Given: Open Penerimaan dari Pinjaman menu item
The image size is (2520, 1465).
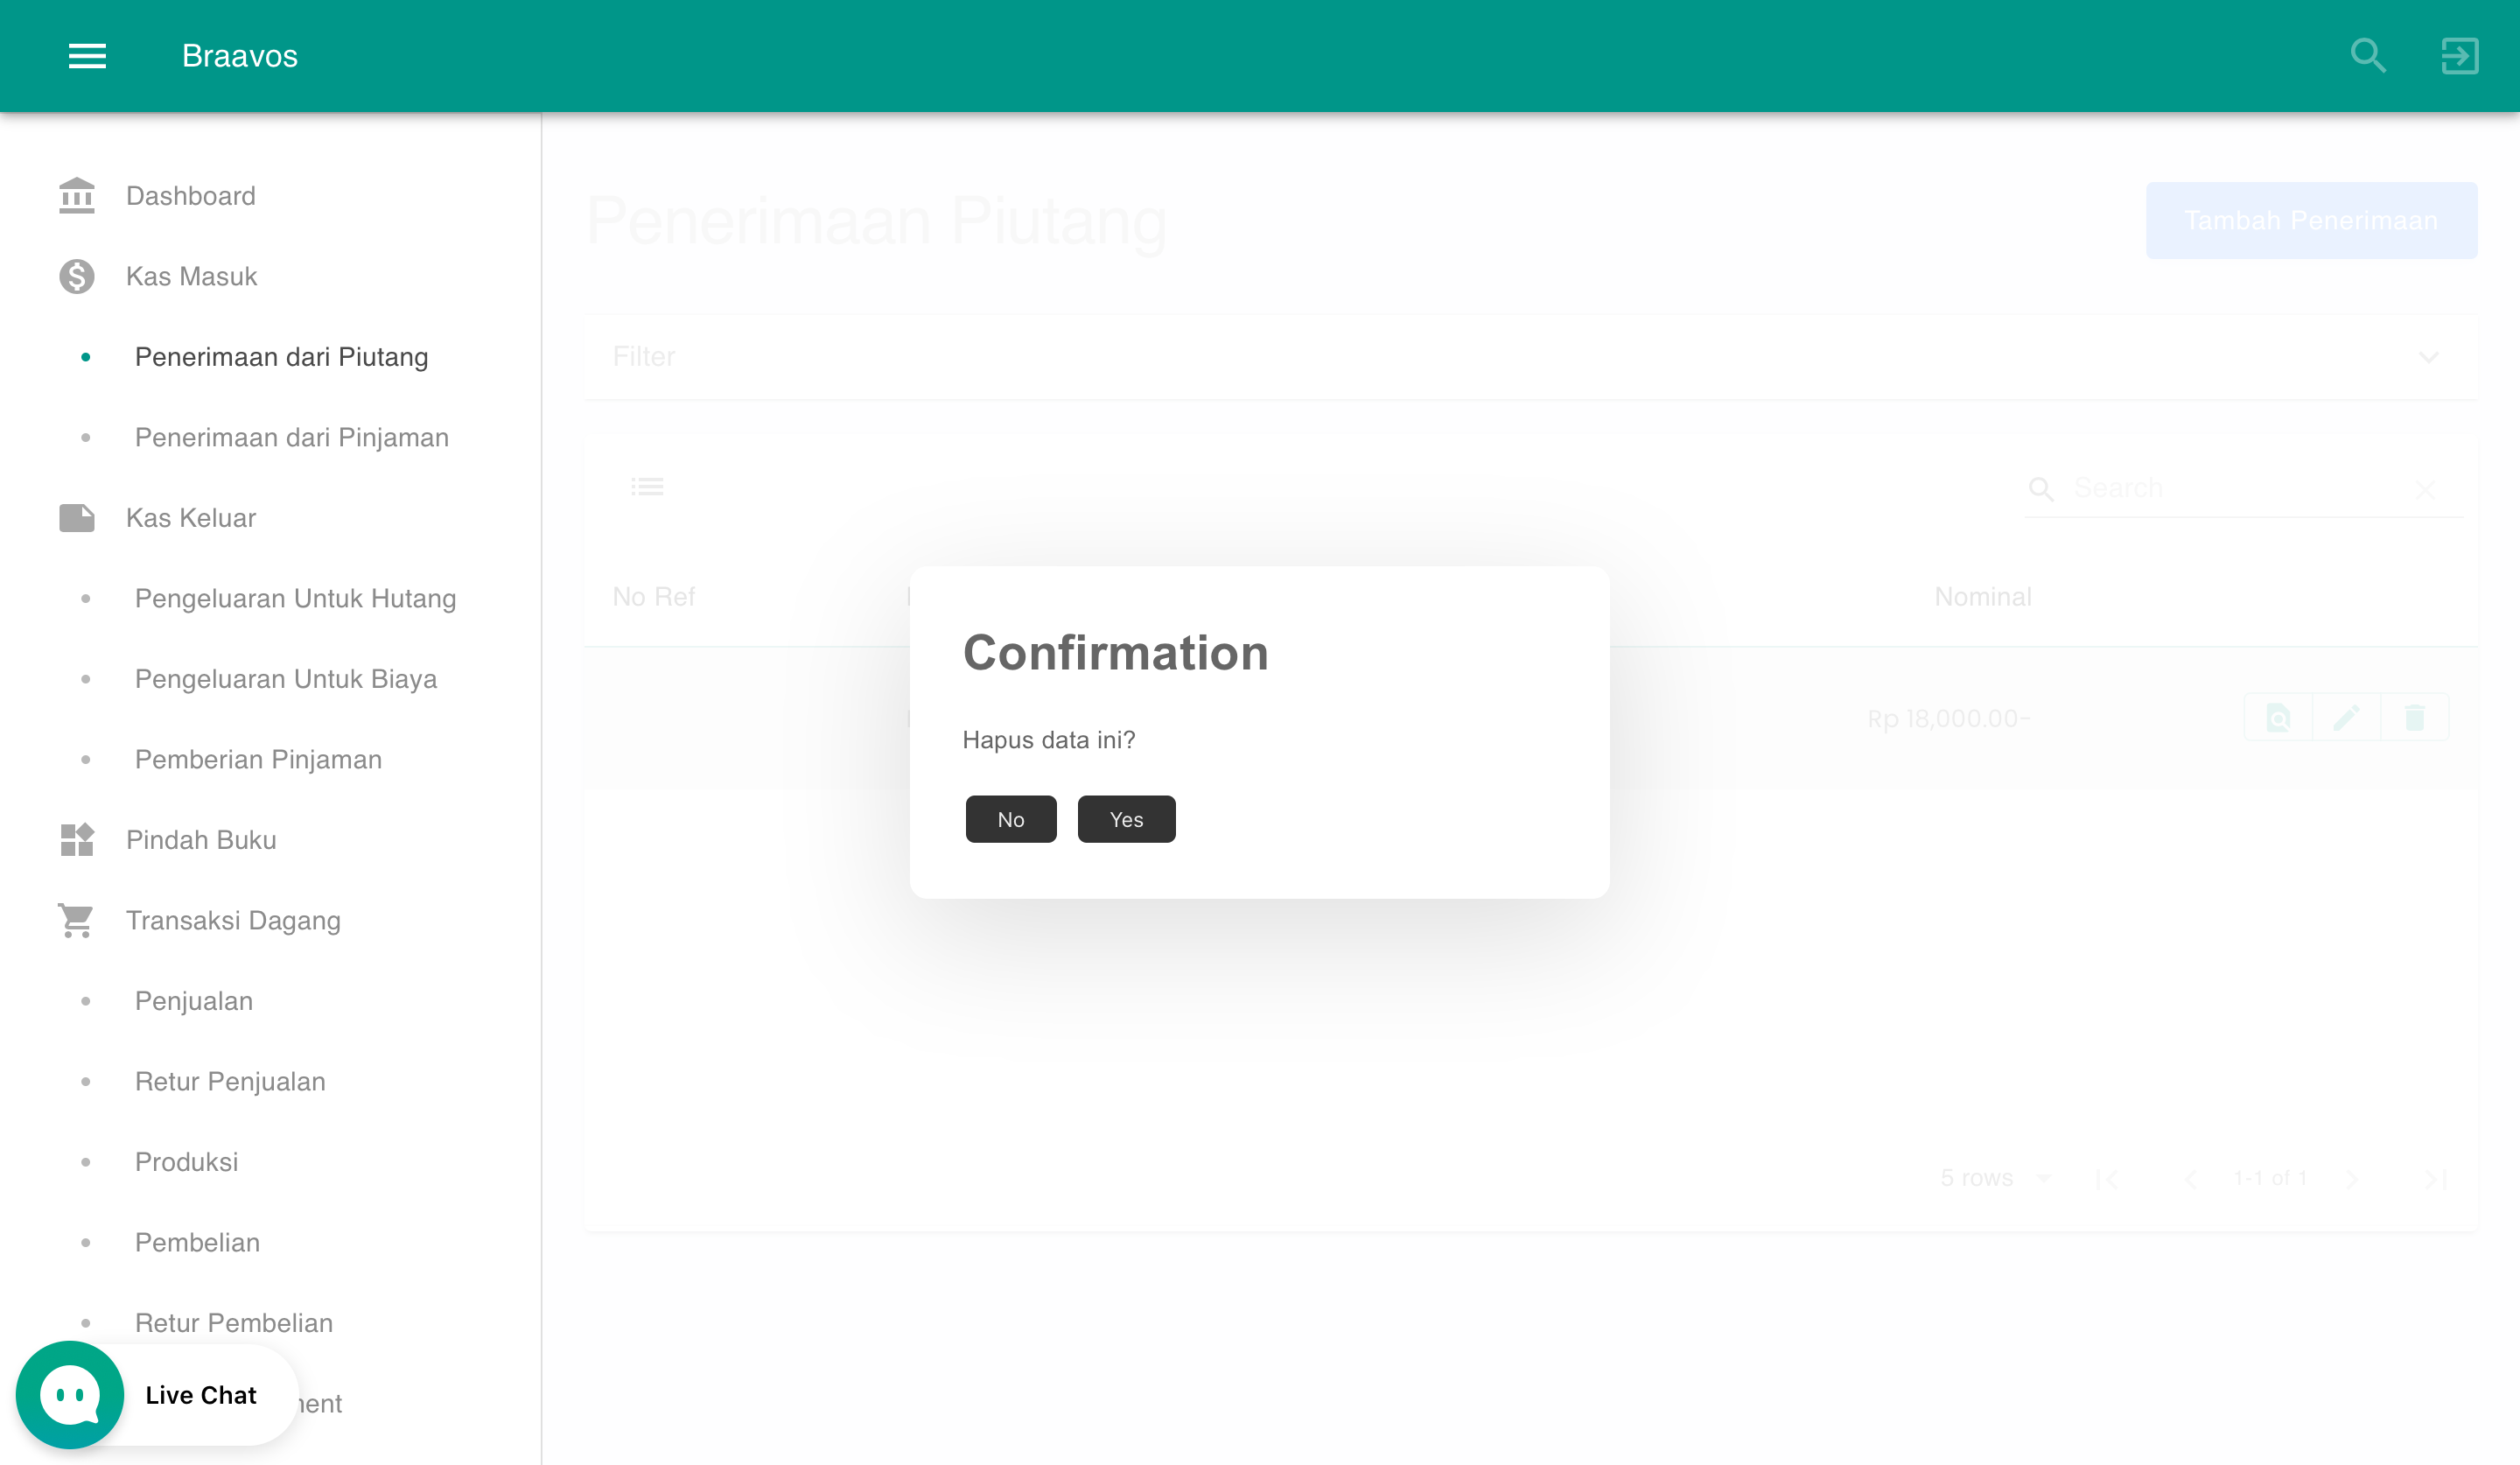Looking at the screenshot, I should [x=292, y=437].
